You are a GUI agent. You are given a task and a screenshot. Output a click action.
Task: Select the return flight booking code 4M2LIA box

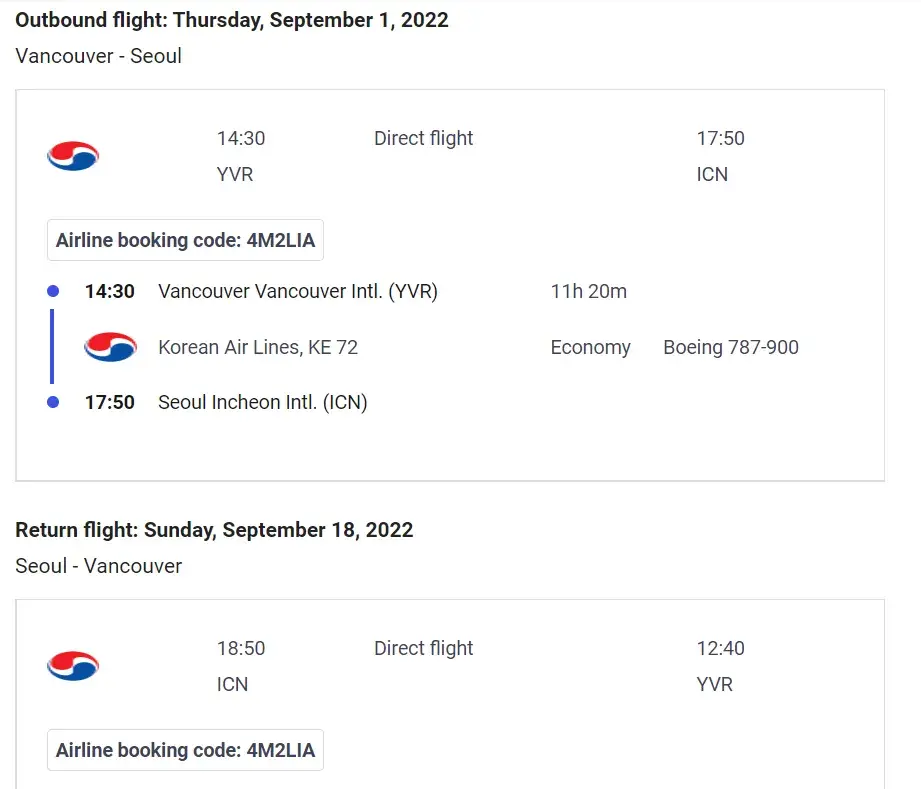[x=185, y=750]
